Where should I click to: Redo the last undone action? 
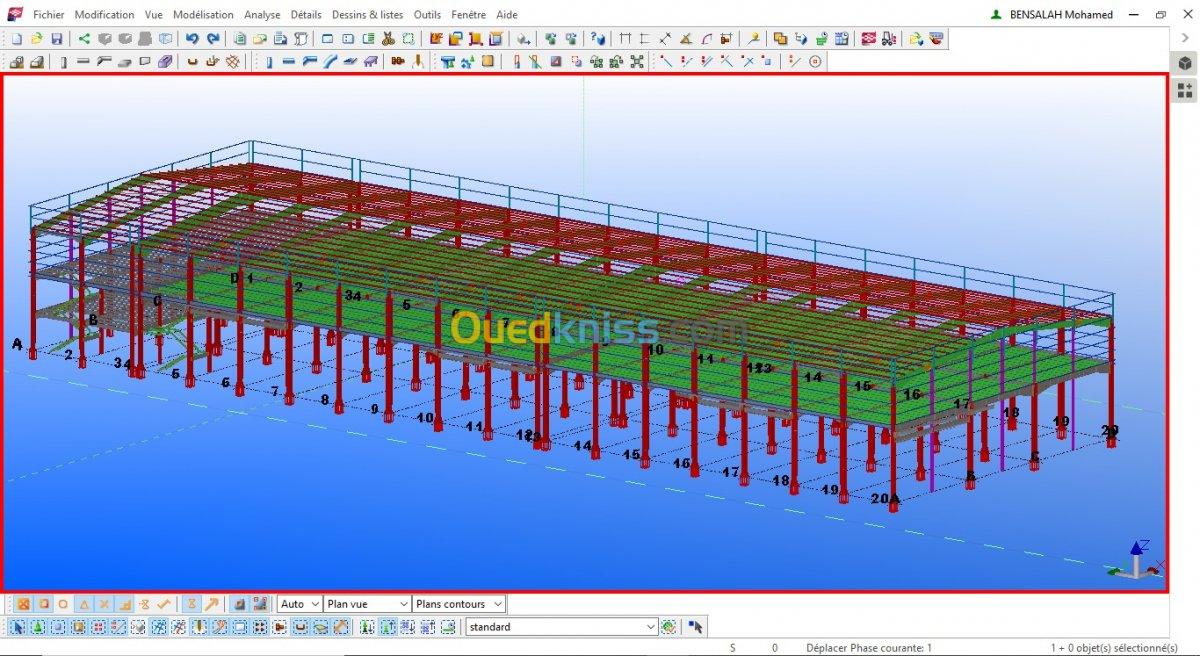coord(212,39)
